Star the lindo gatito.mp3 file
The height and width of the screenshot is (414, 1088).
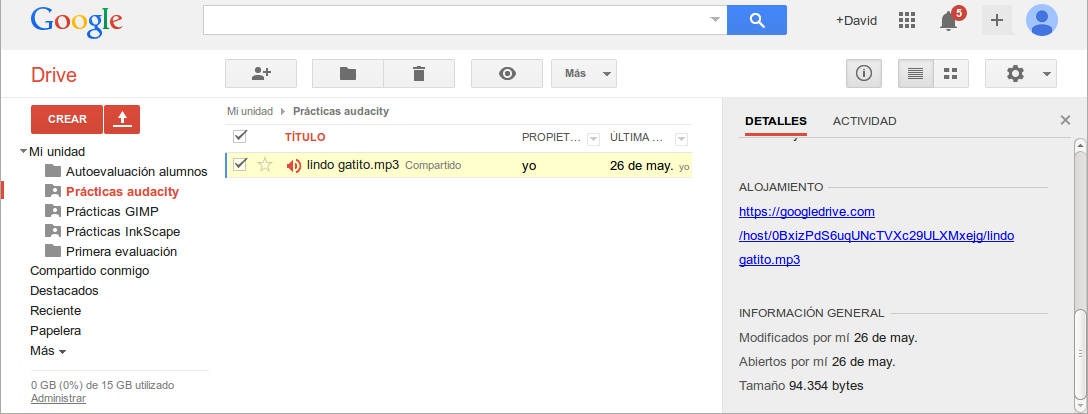click(264, 165)
